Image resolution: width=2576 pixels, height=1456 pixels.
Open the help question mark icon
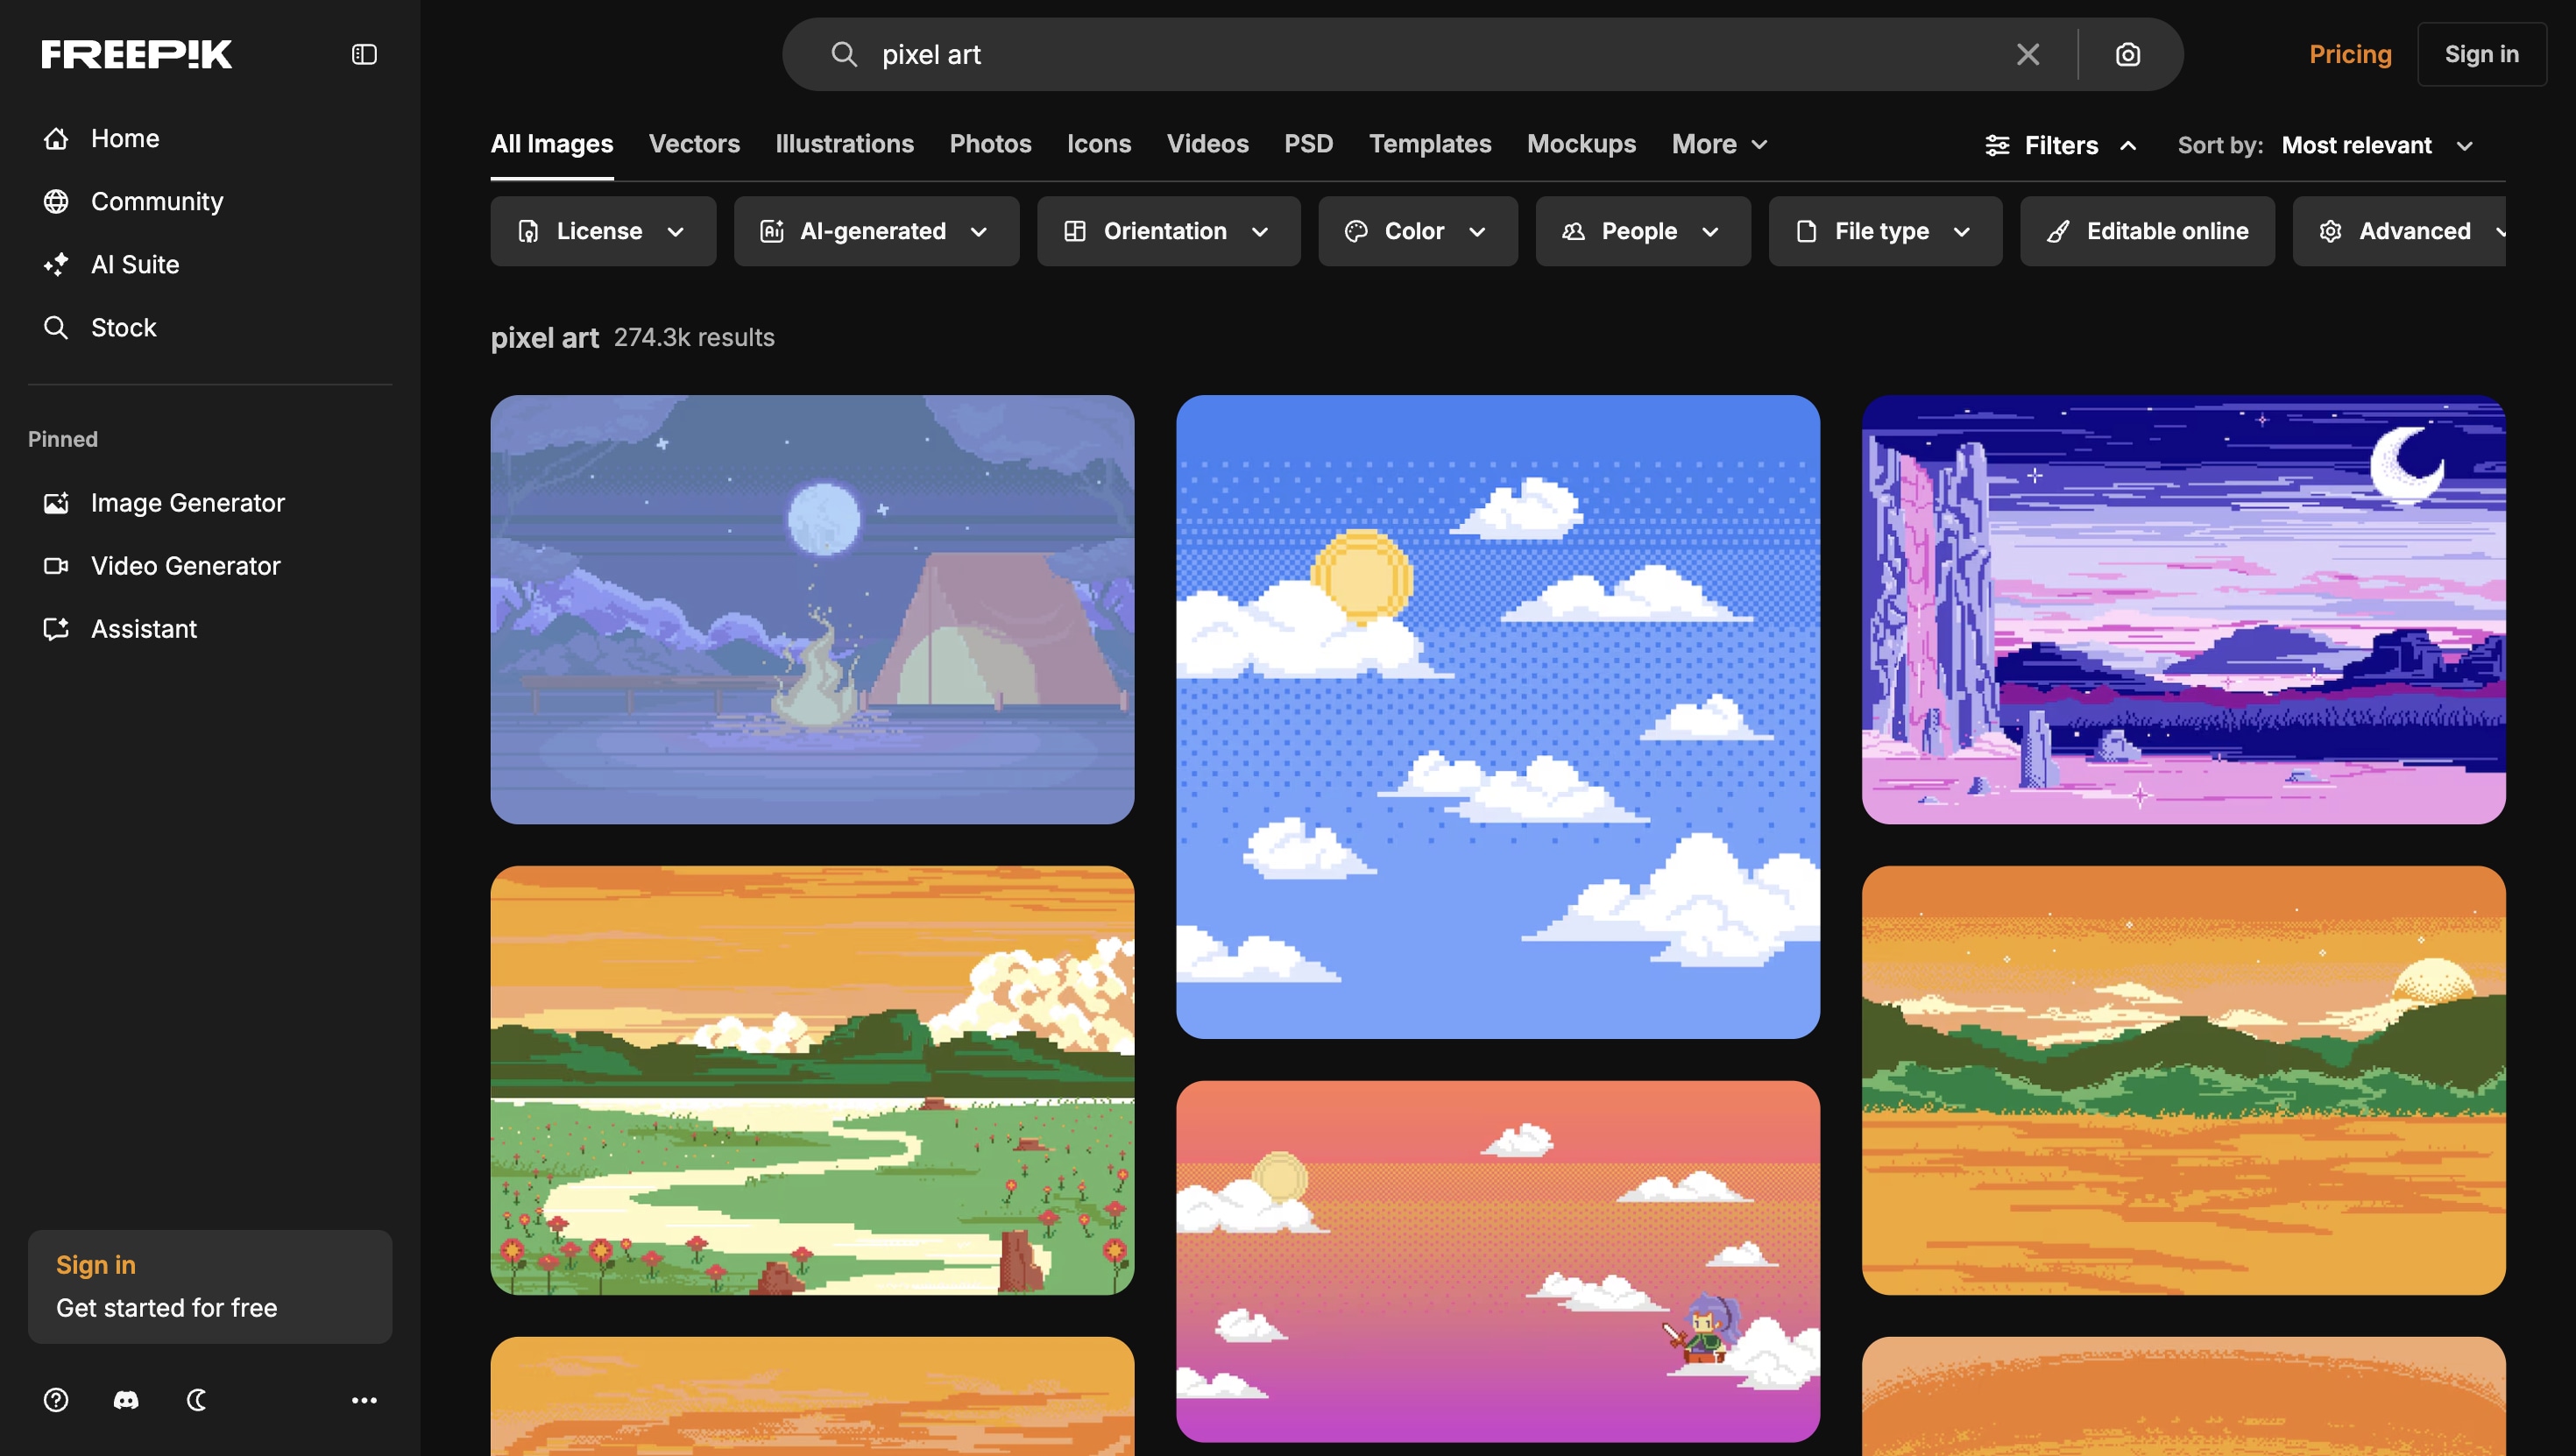(56, 1399)
